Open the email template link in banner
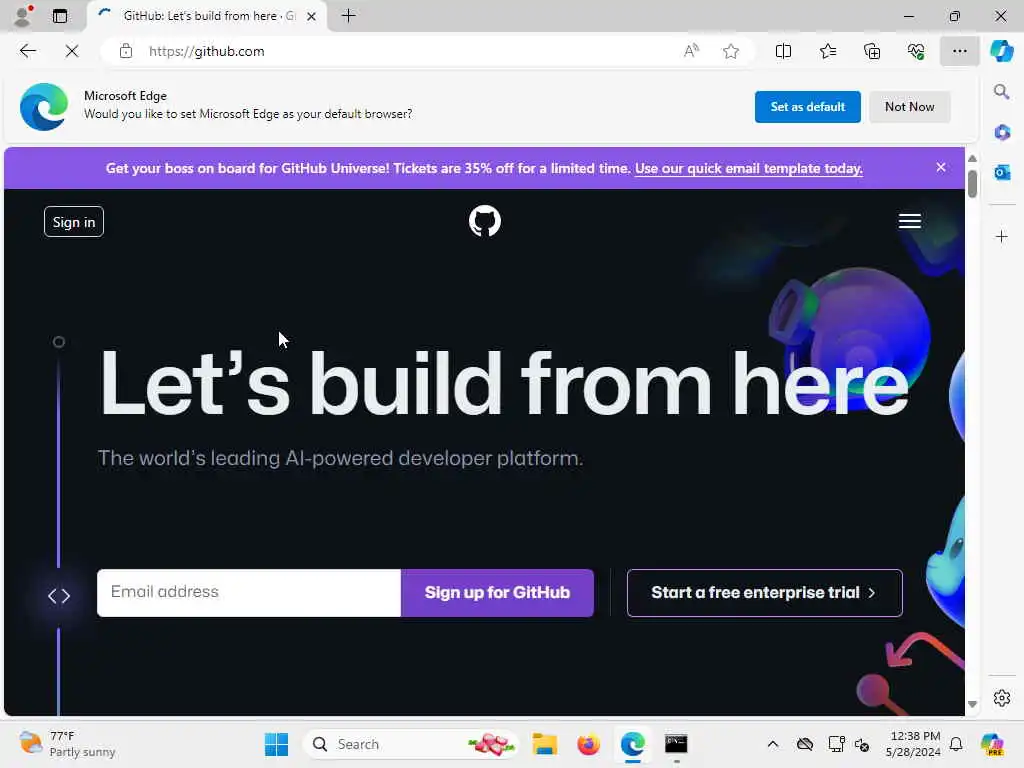Screen dimensions: 1024x768 pyautogui.click(x=748, y=168)
